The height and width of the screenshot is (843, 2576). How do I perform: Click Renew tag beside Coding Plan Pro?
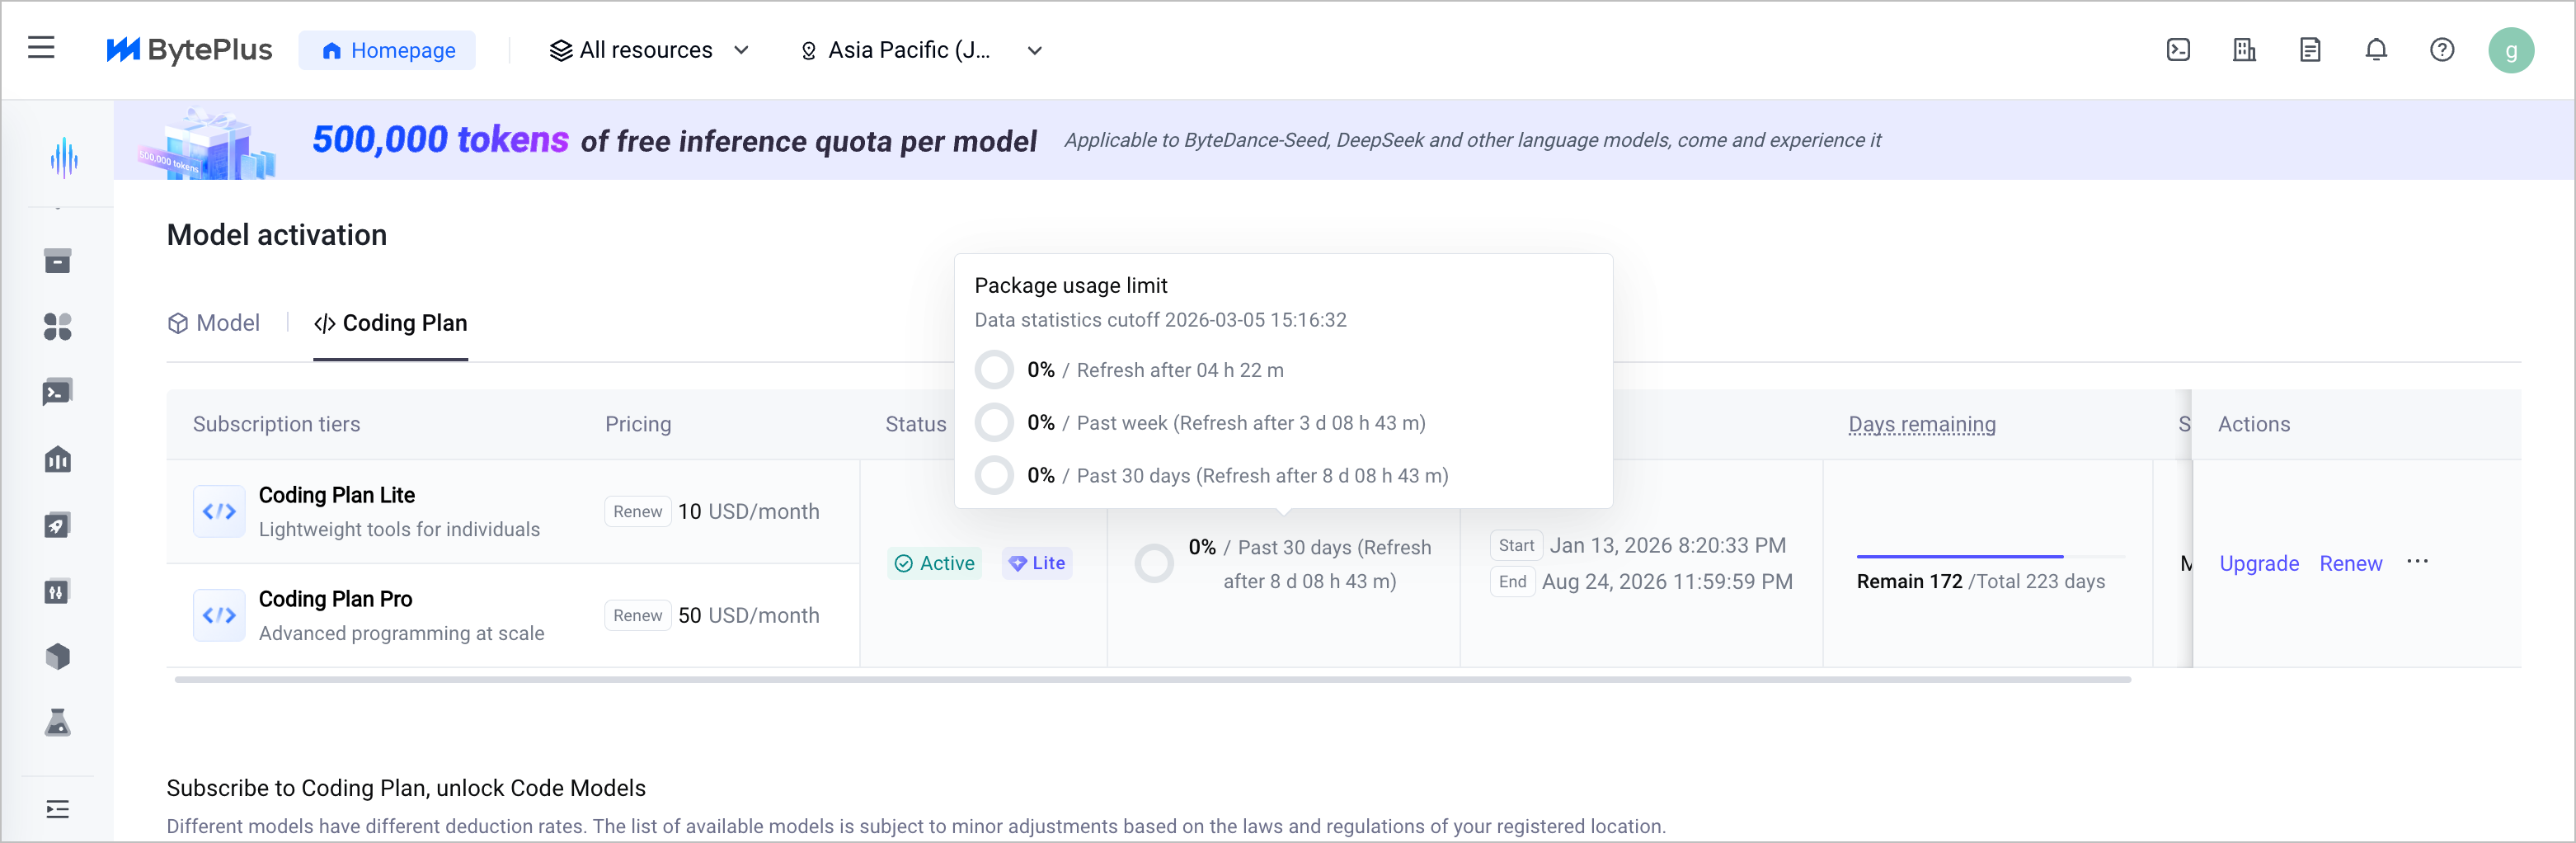pyautogui.click(x=637, y=615)
